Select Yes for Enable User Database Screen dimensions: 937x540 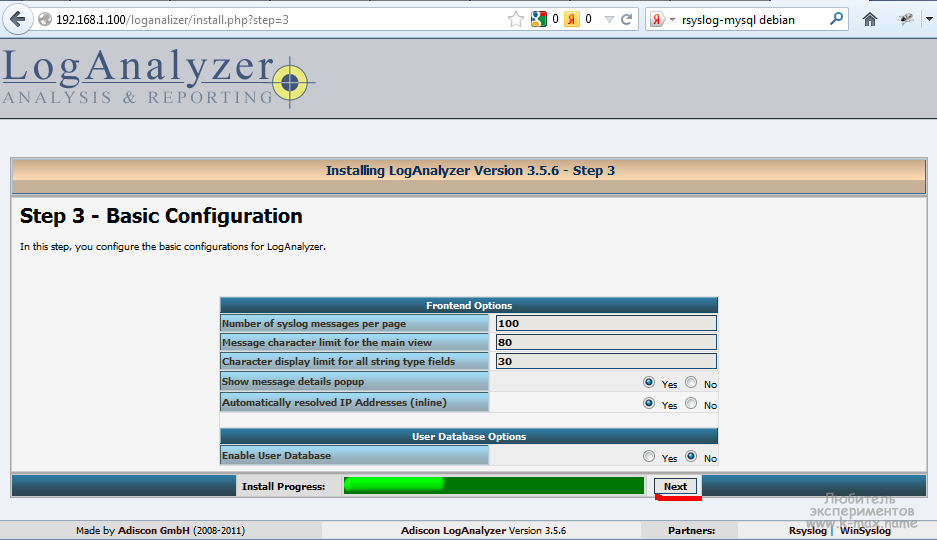point(648,456)
